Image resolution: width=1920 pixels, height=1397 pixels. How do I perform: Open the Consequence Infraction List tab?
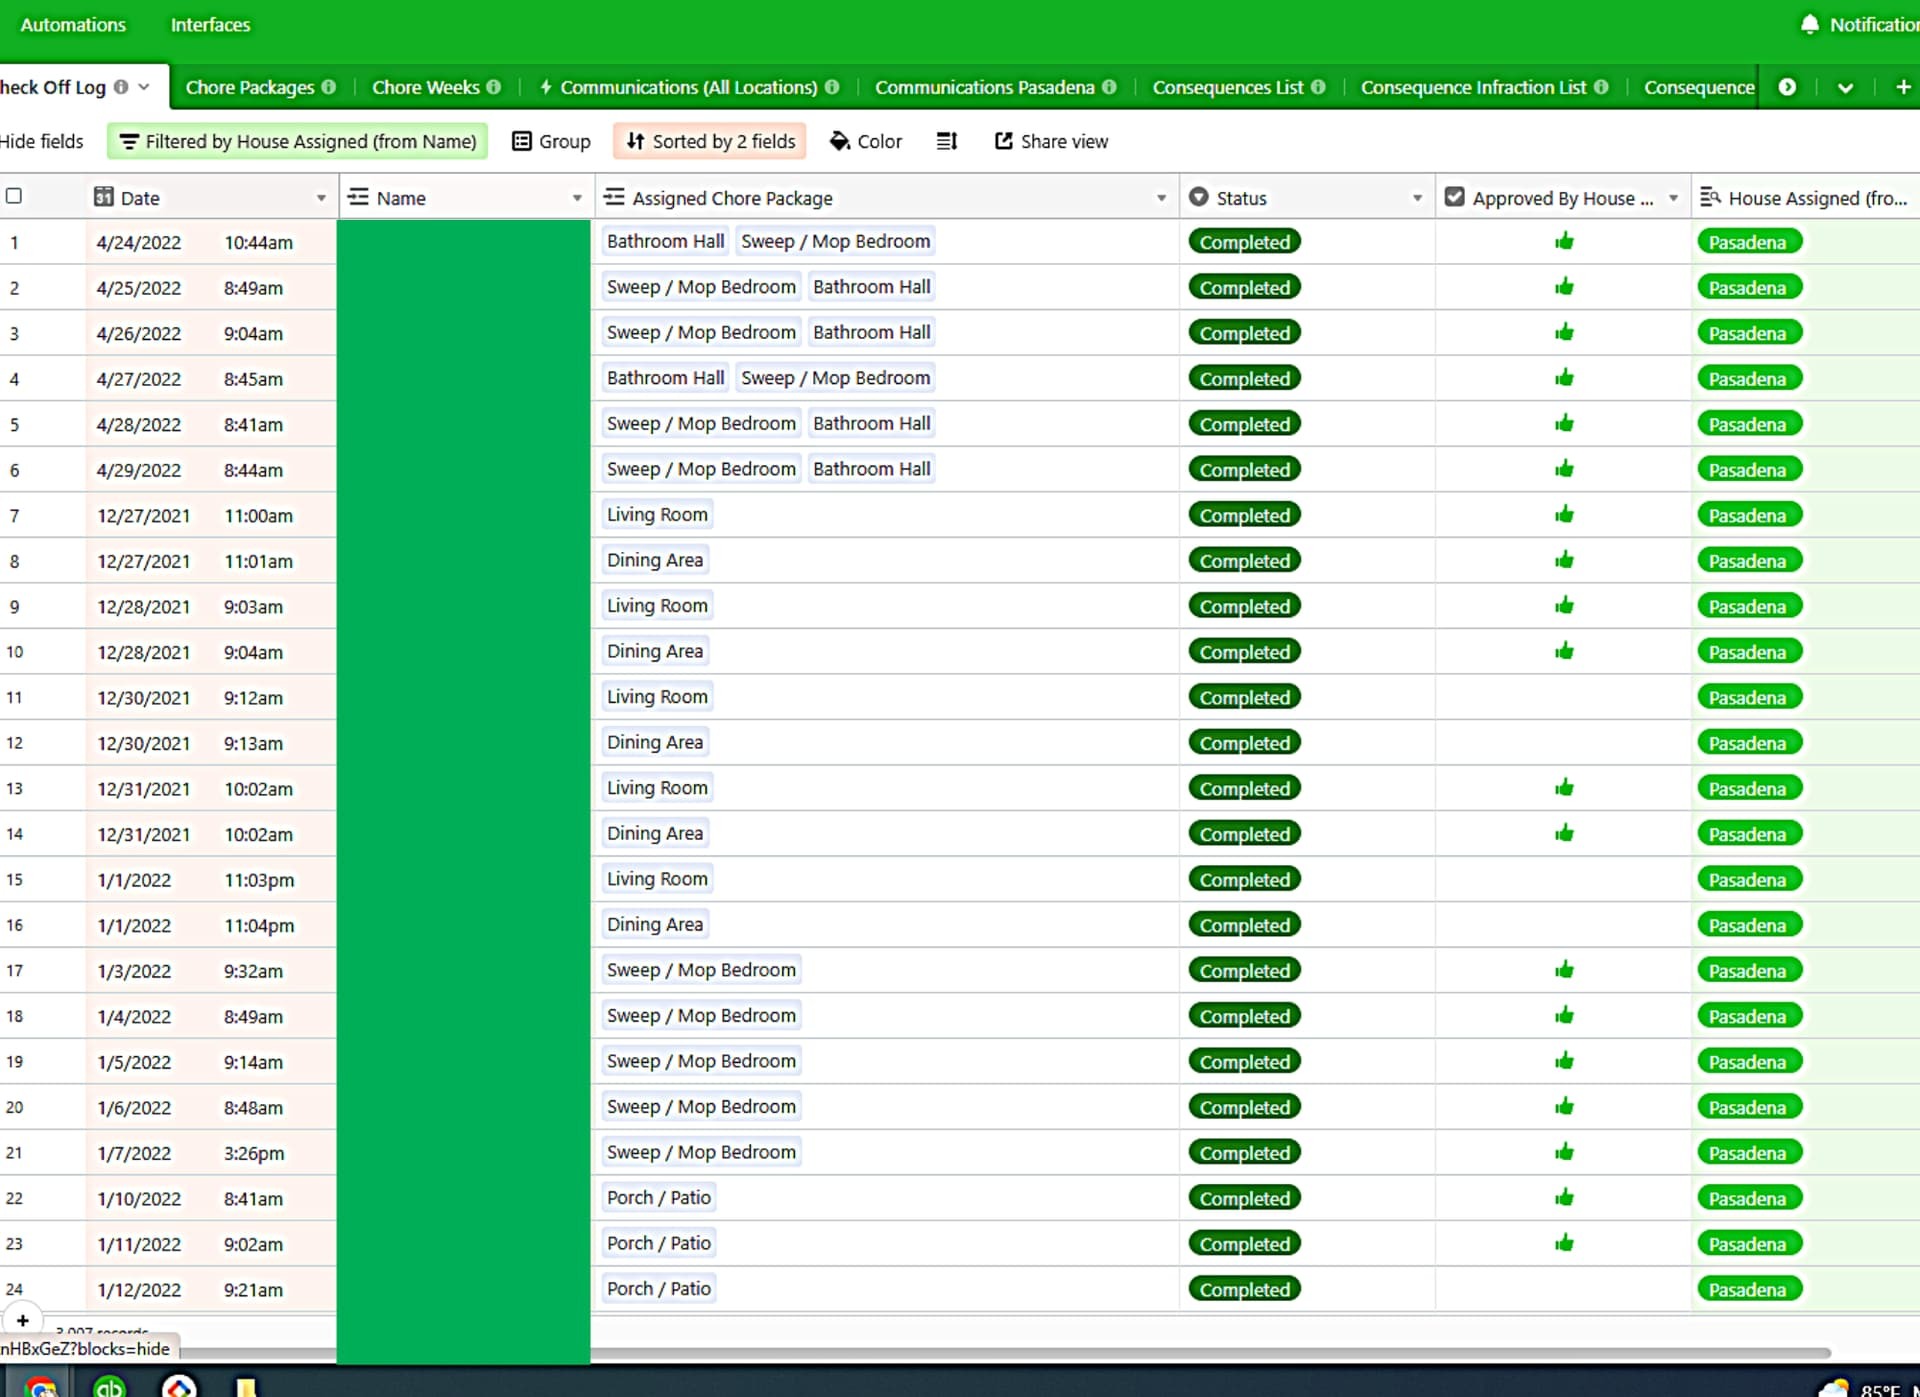click(x=1473, y=87)
